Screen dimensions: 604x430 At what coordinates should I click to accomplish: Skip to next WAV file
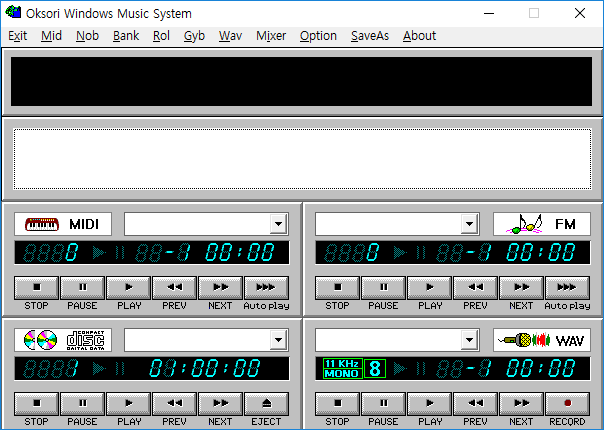[522, 403]
